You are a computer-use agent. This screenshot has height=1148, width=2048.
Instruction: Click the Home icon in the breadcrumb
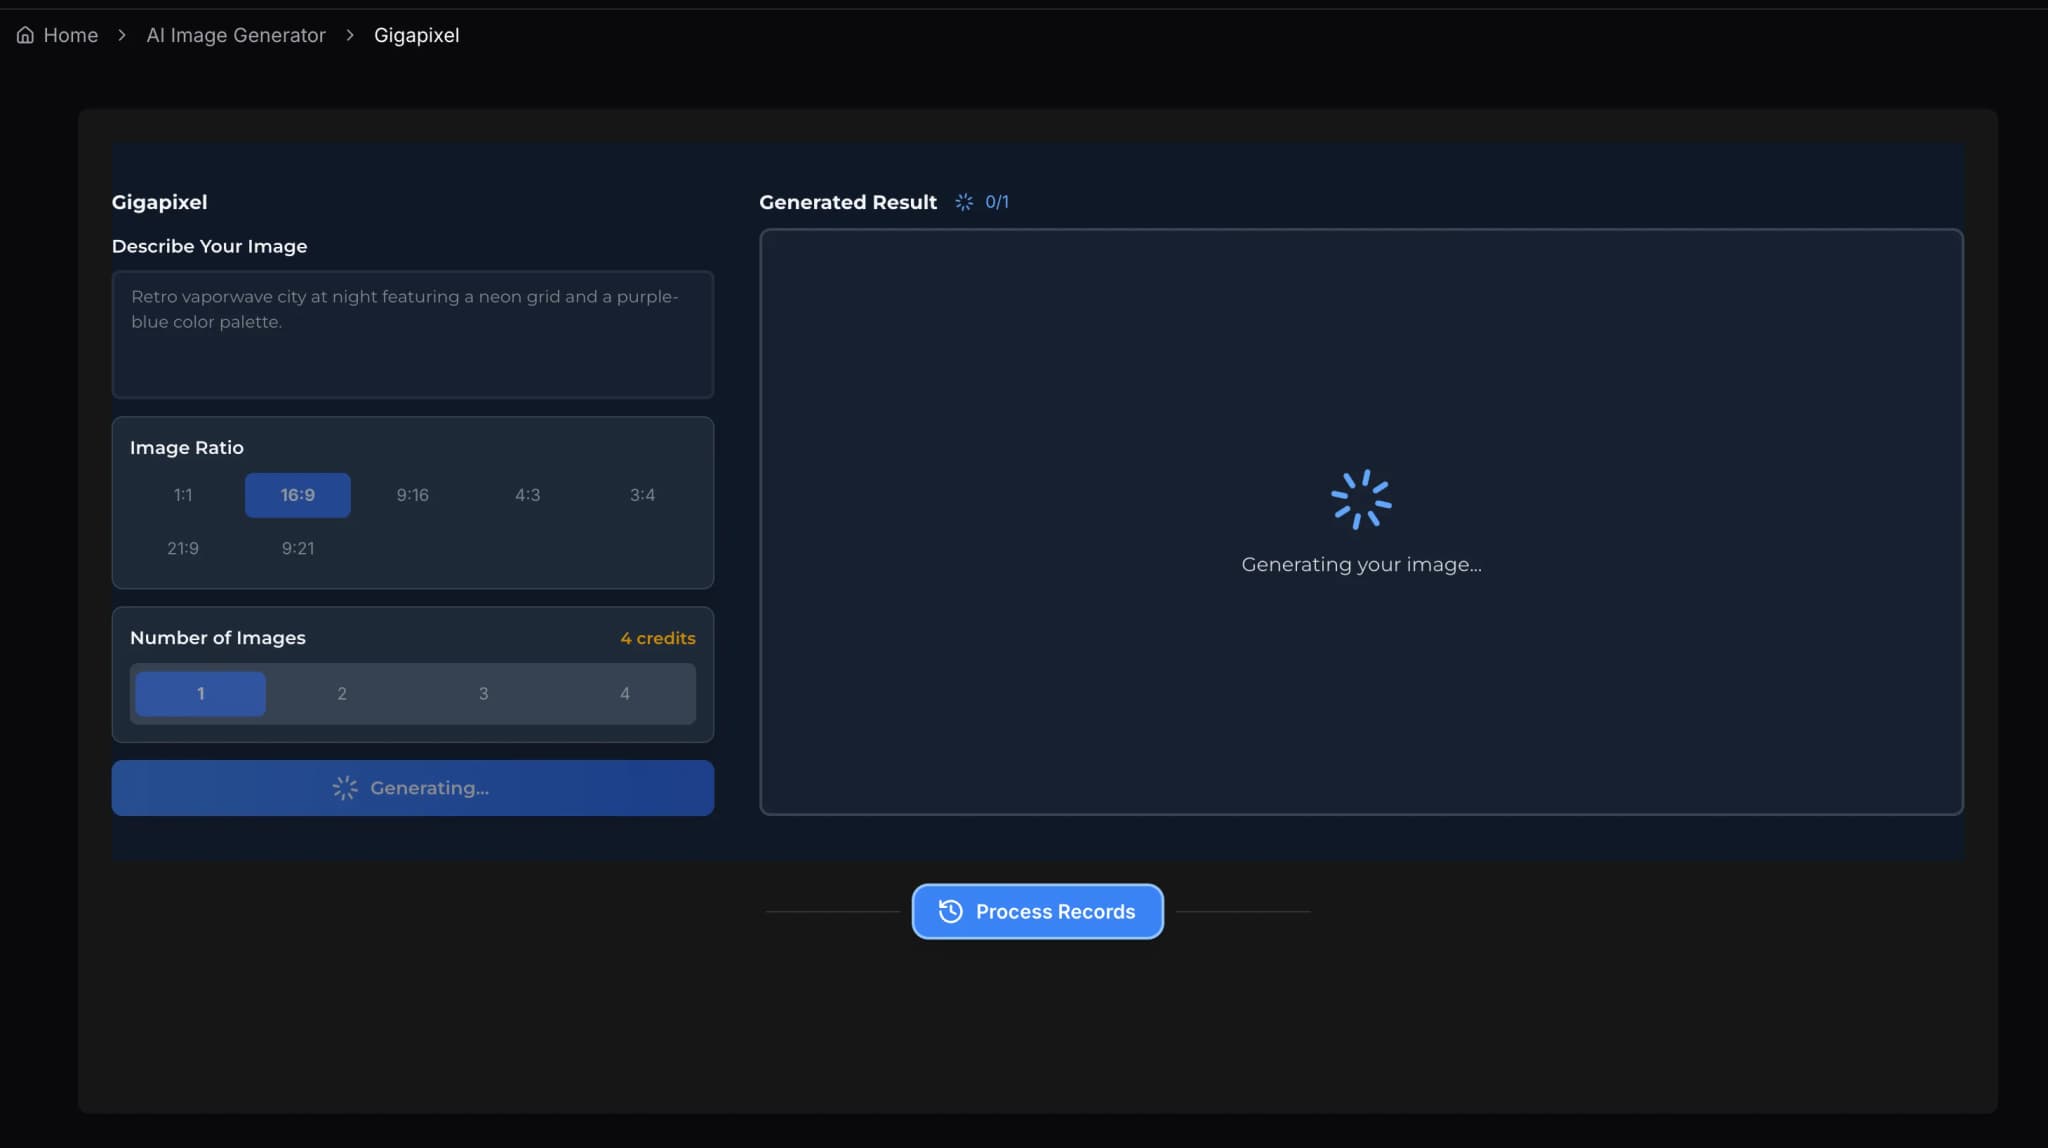pos(25,34)
